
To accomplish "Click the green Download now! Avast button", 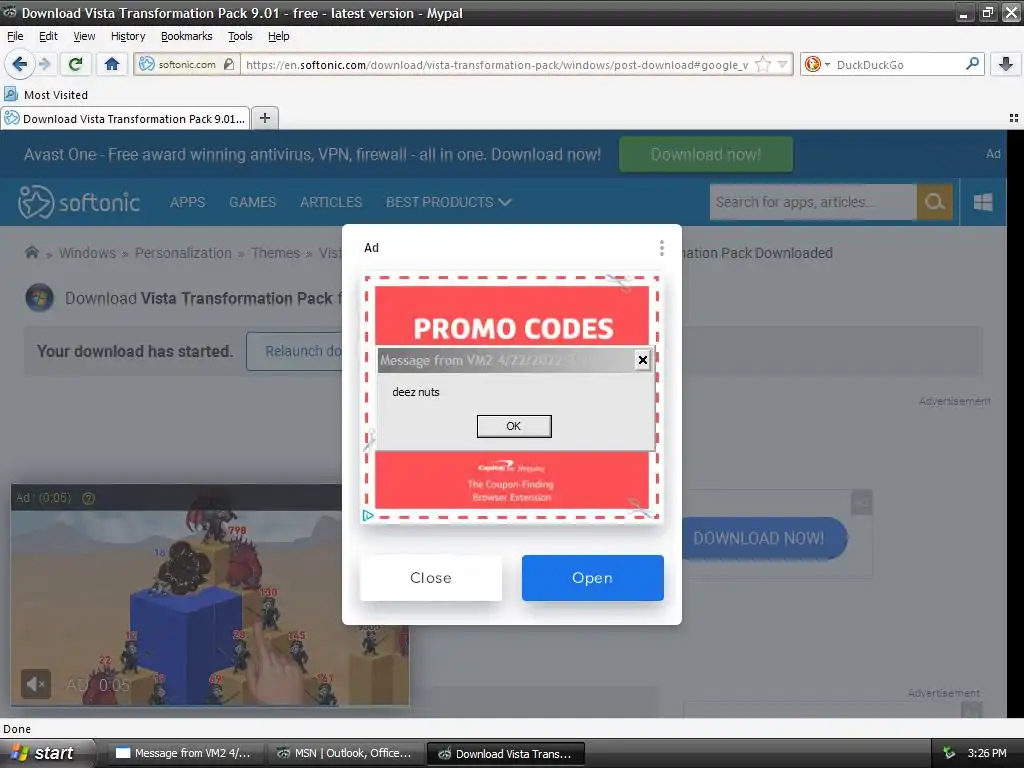I will (706, 154).
